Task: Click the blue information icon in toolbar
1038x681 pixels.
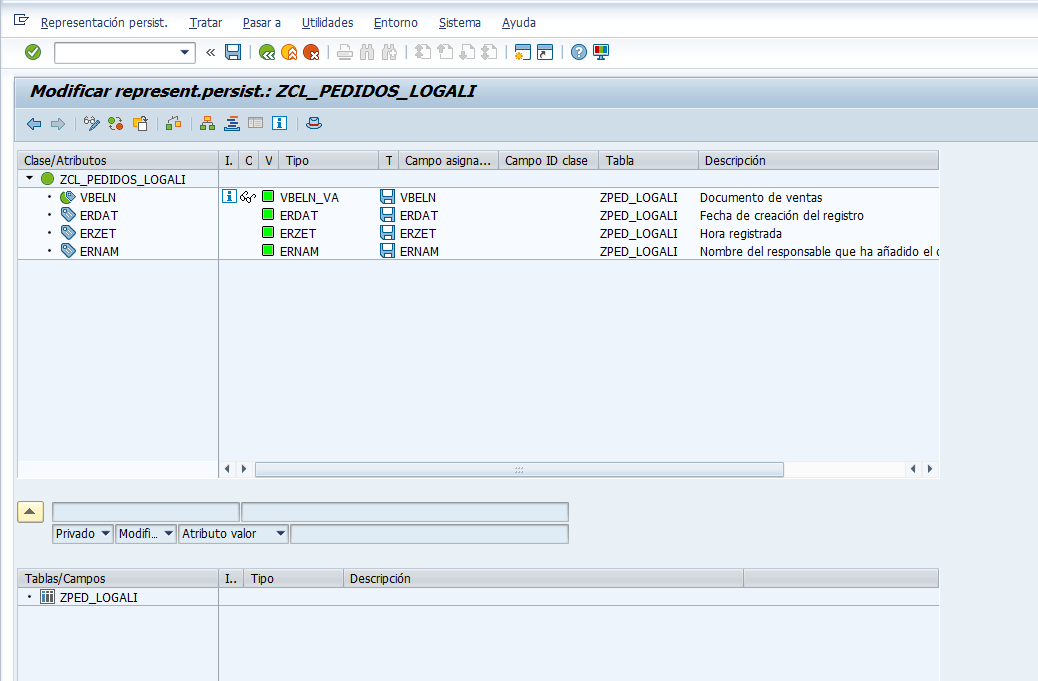Action: pyautogui.click(x=279, y=124)
